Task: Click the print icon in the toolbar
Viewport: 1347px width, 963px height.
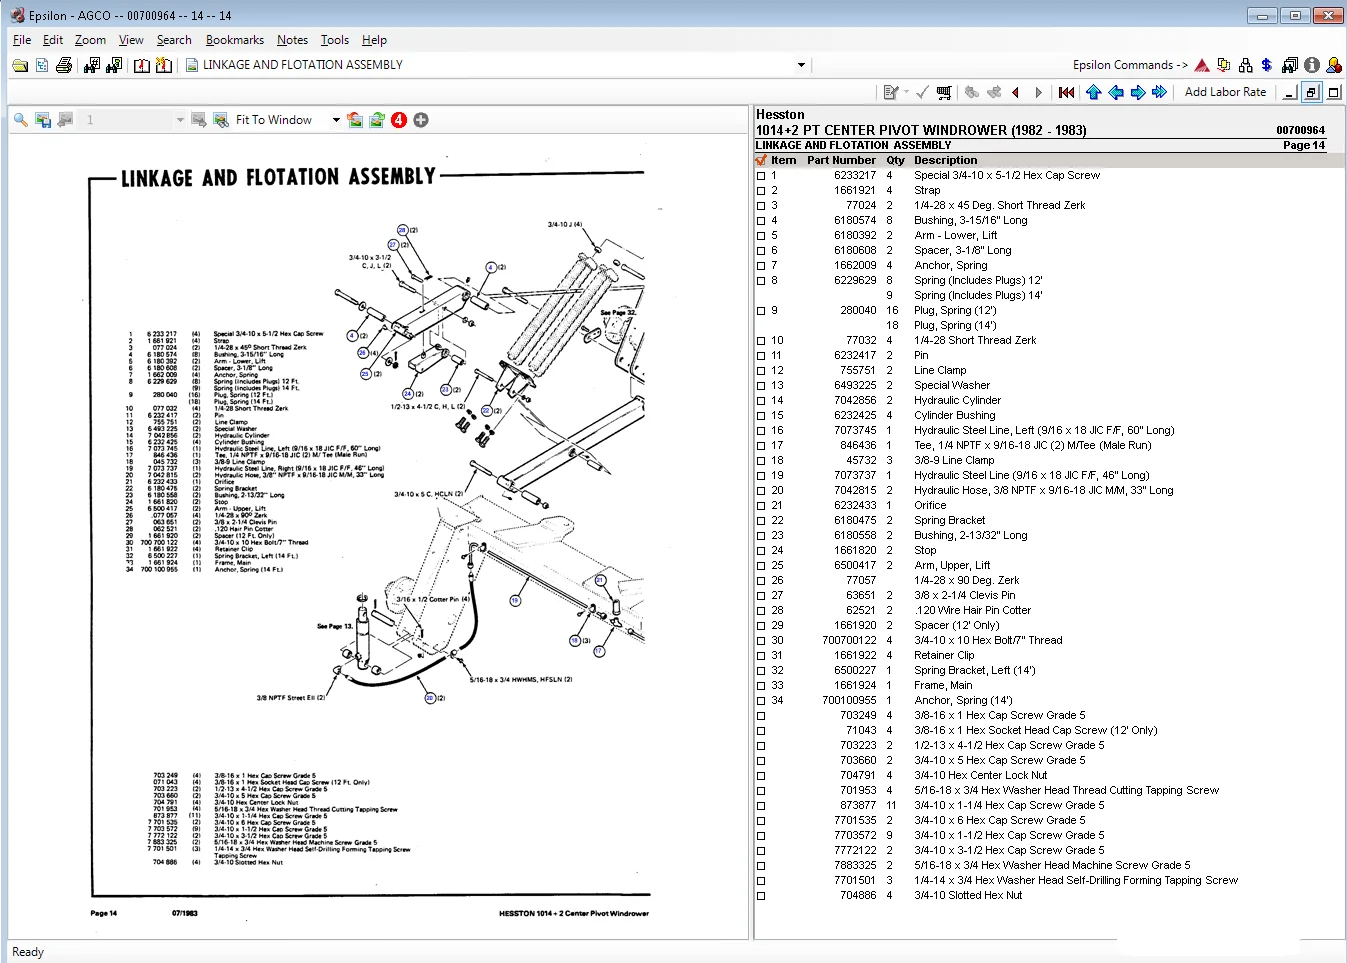Action: tap(64, 65)
